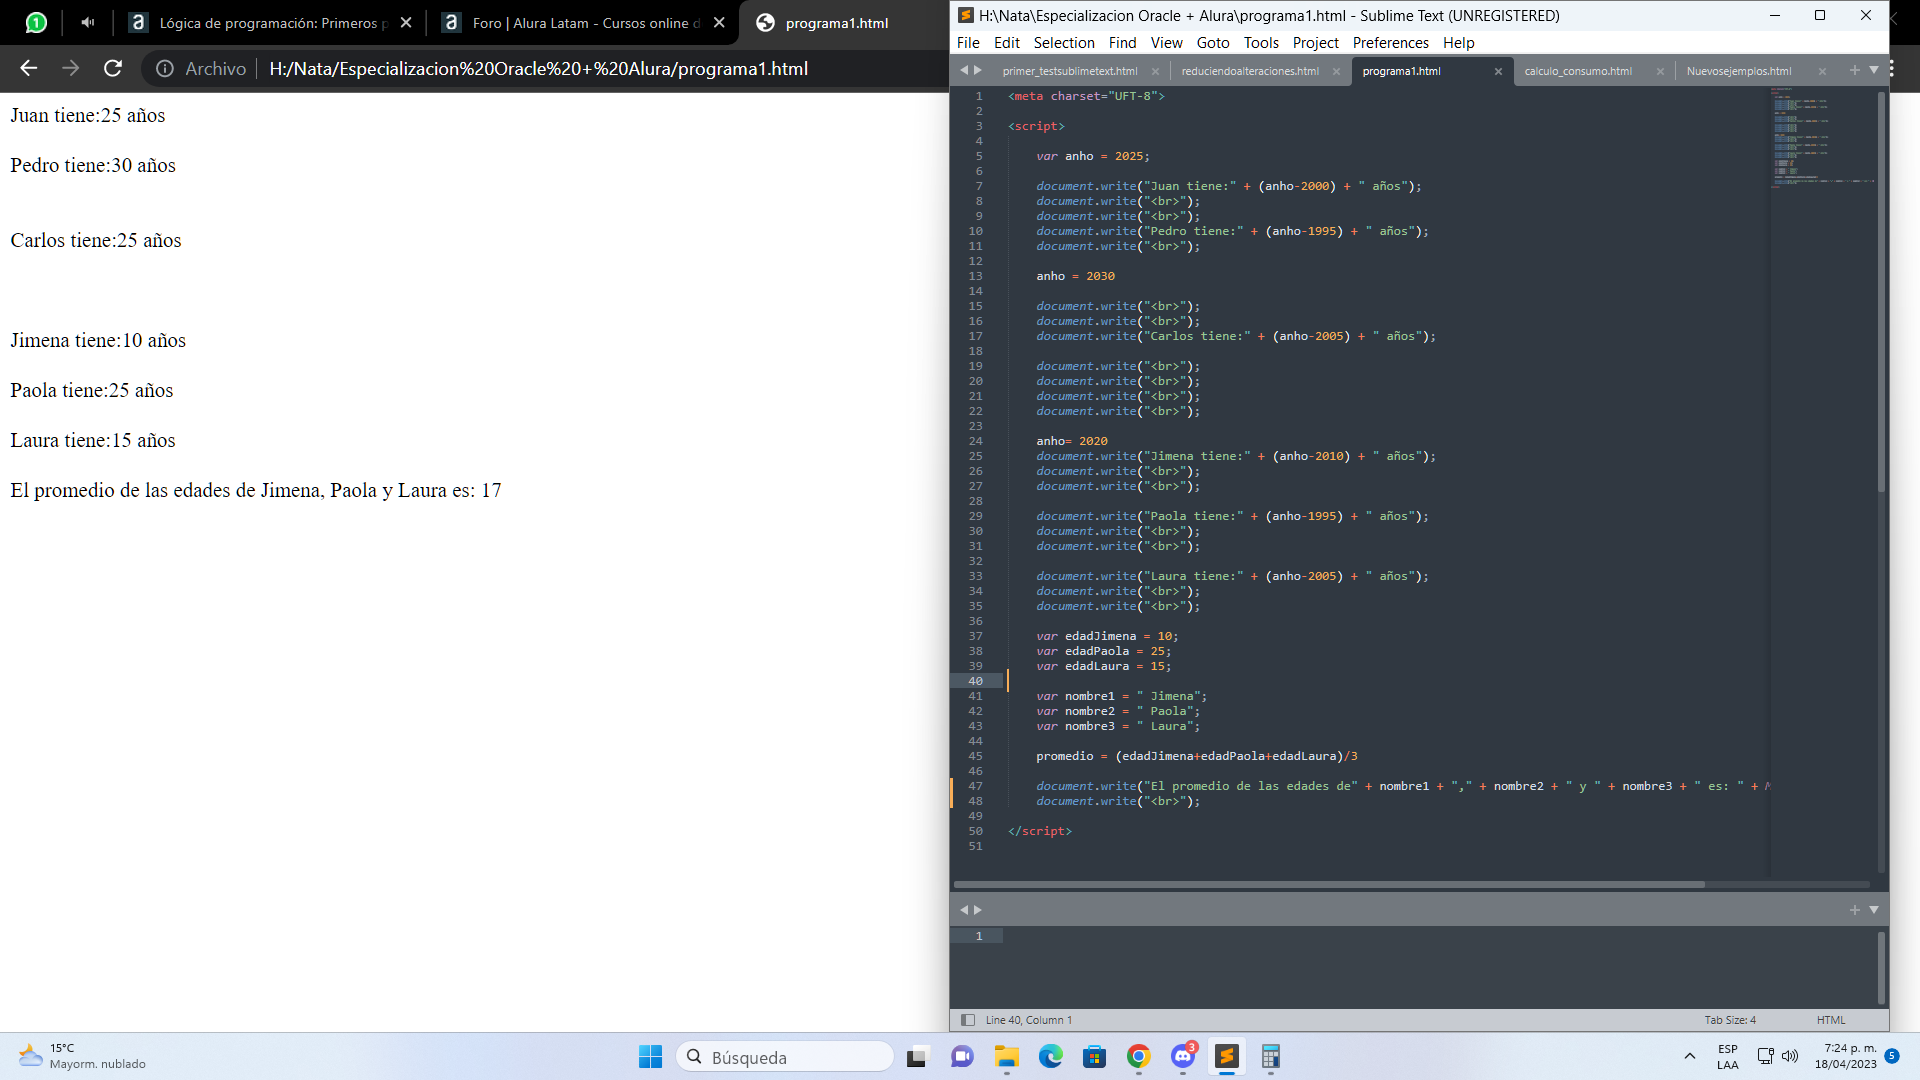
Task: Switch to Nuevosejemplos.html tab
Action: click(x=1738, y=71)
